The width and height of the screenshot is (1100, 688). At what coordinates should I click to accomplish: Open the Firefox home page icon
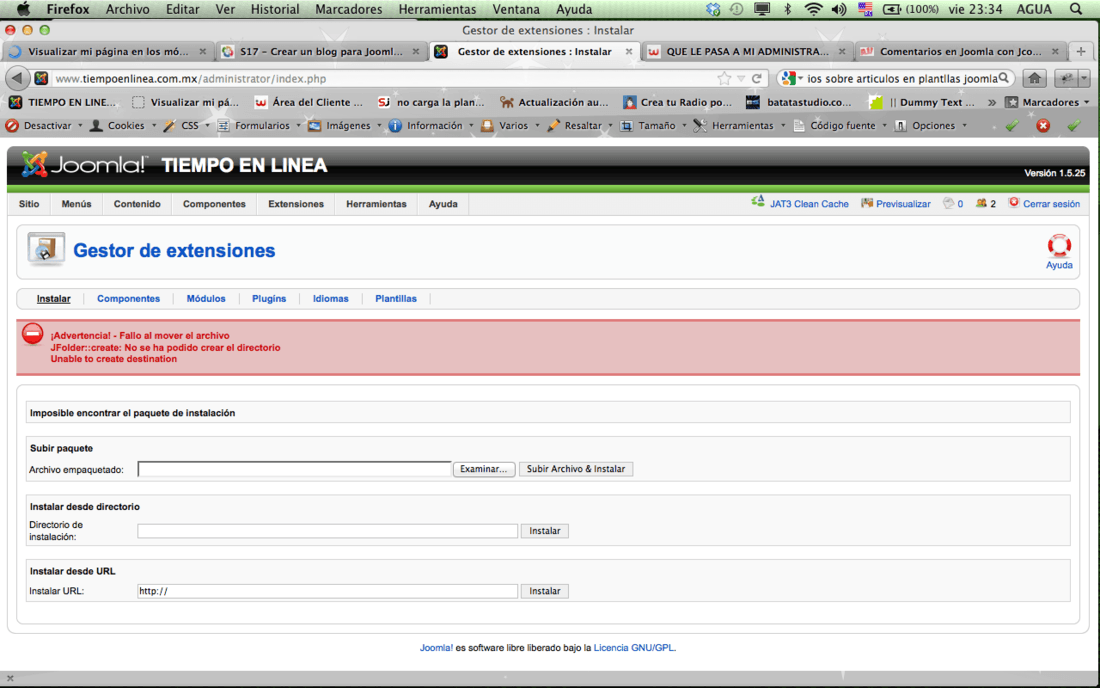coord(1035,79)
